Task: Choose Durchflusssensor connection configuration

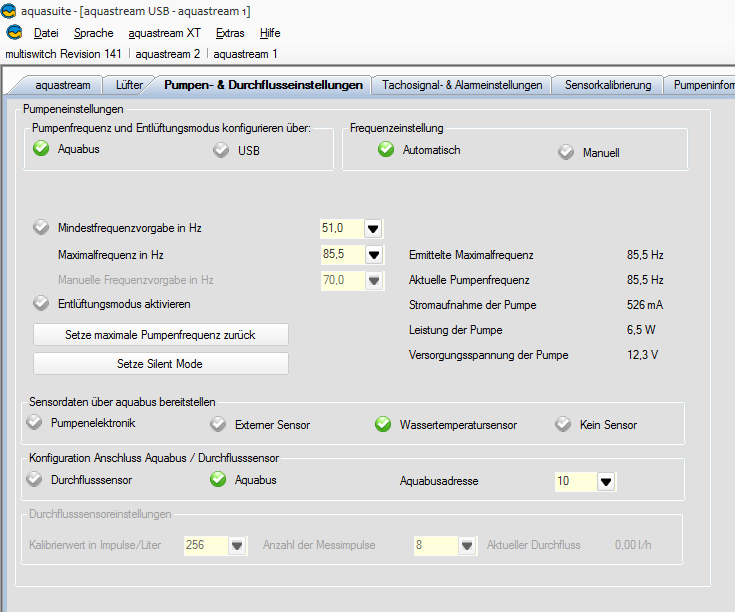Action: tap(79, 479)
